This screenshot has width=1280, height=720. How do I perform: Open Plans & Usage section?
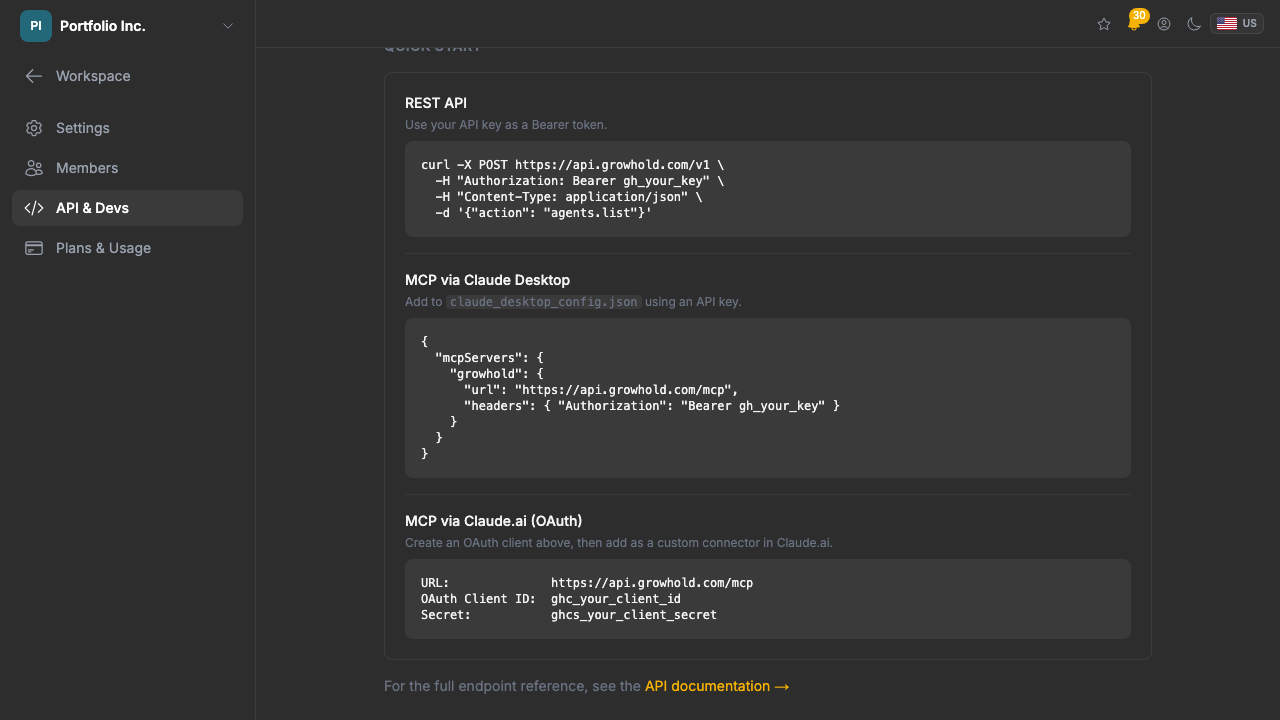coord(127,248)
